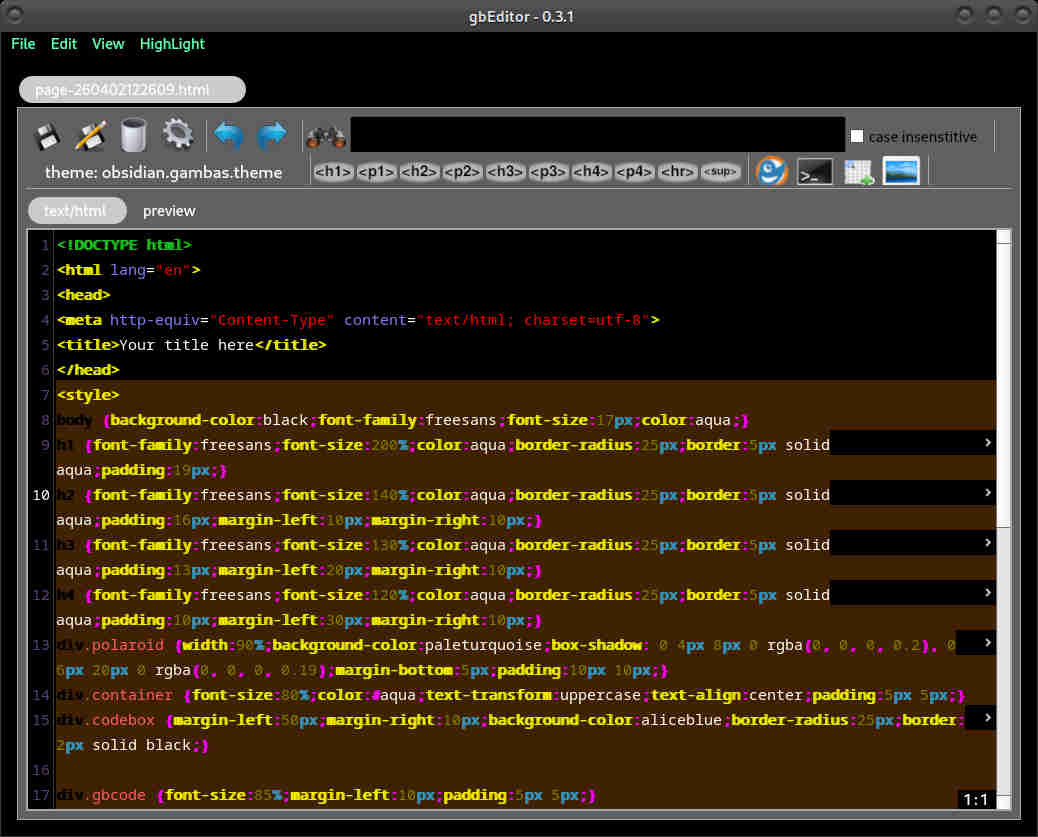Click inside the search text field
Viewport: 1038px width, 837px height.
(x=597, y=135)
